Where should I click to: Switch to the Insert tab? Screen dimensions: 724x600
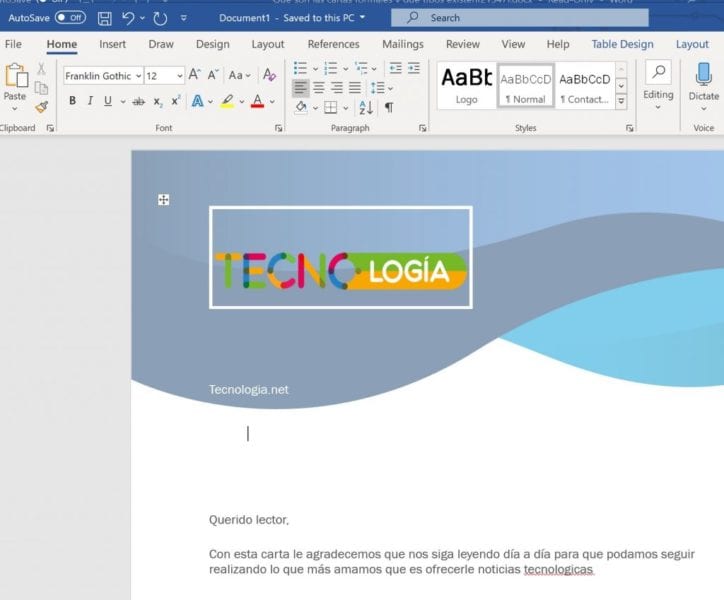(112, 44)
